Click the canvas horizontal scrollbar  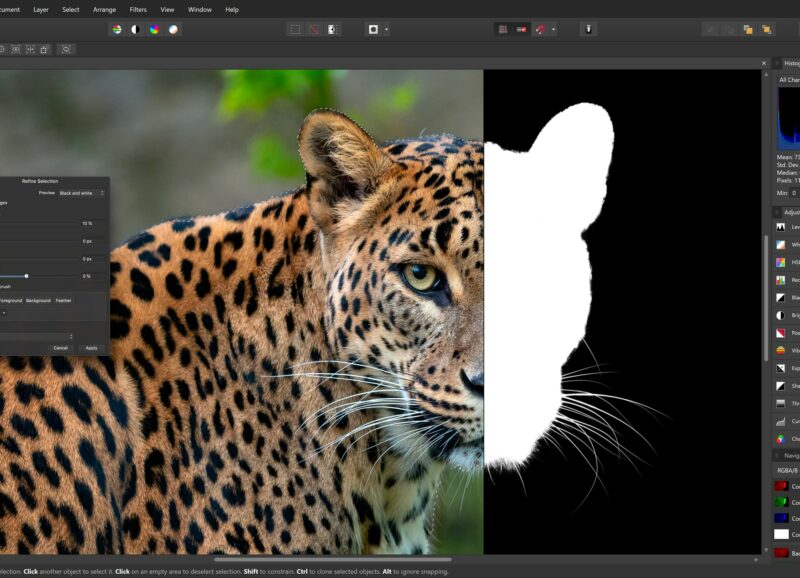coord(332,560)
